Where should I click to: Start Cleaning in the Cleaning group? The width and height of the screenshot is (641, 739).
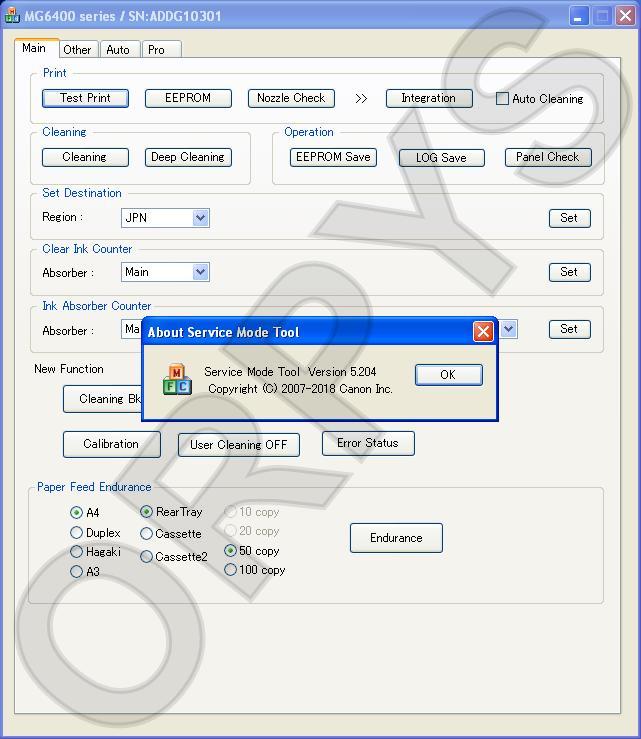(x=85, y=157)
